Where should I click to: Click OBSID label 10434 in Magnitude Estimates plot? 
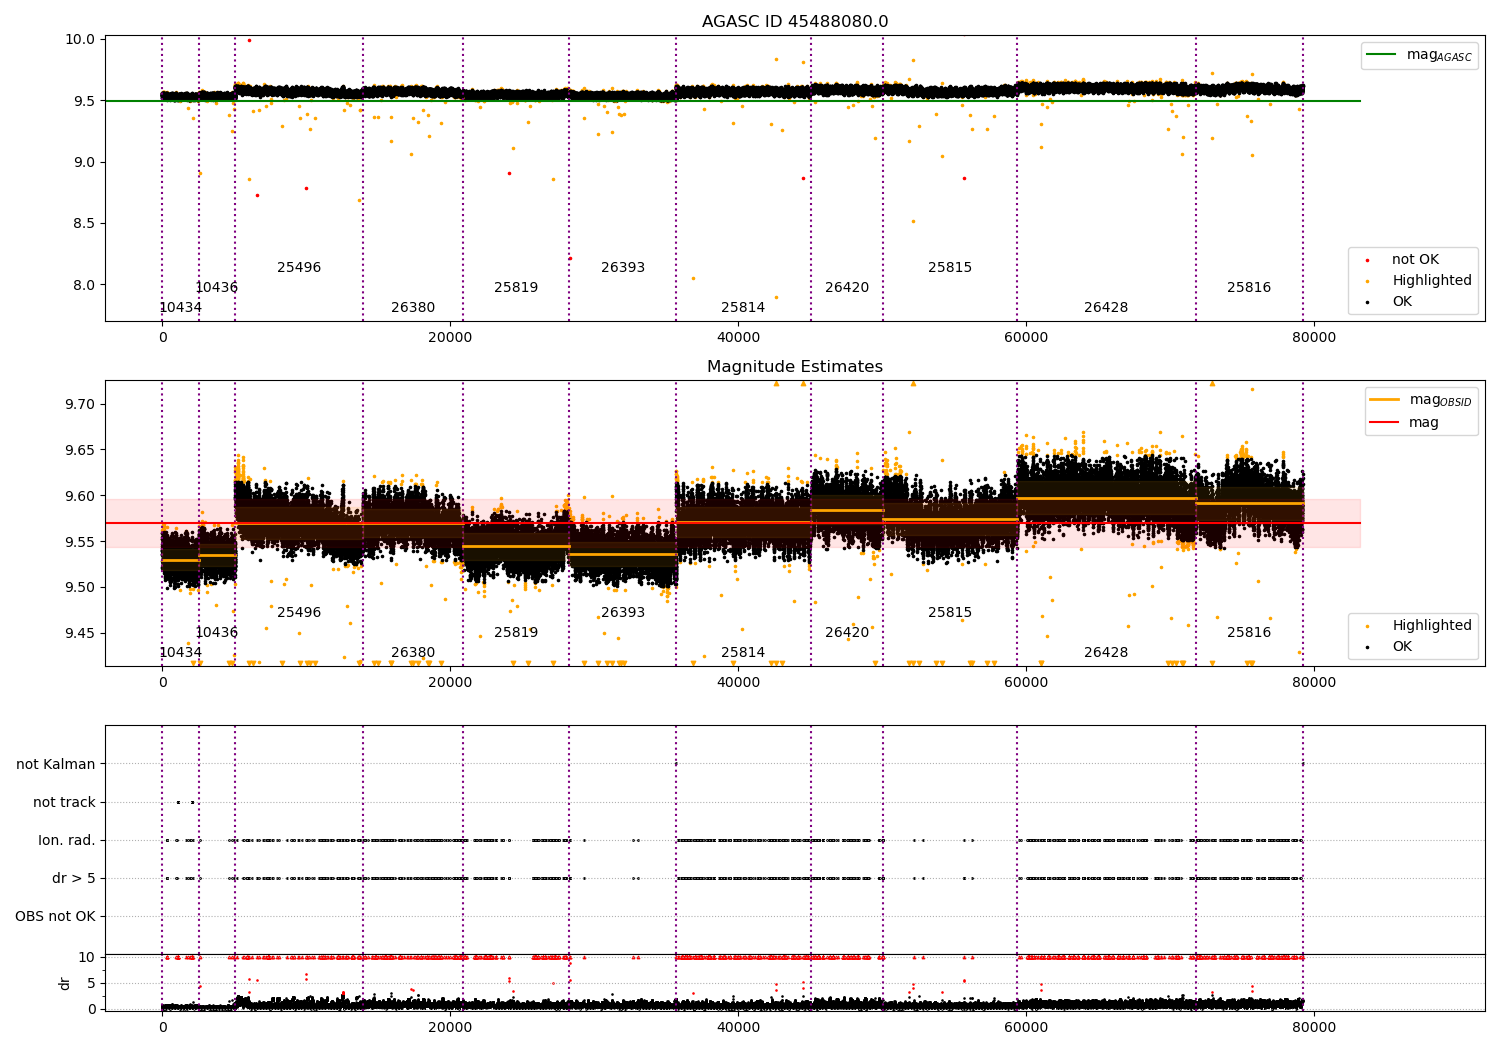180,653
